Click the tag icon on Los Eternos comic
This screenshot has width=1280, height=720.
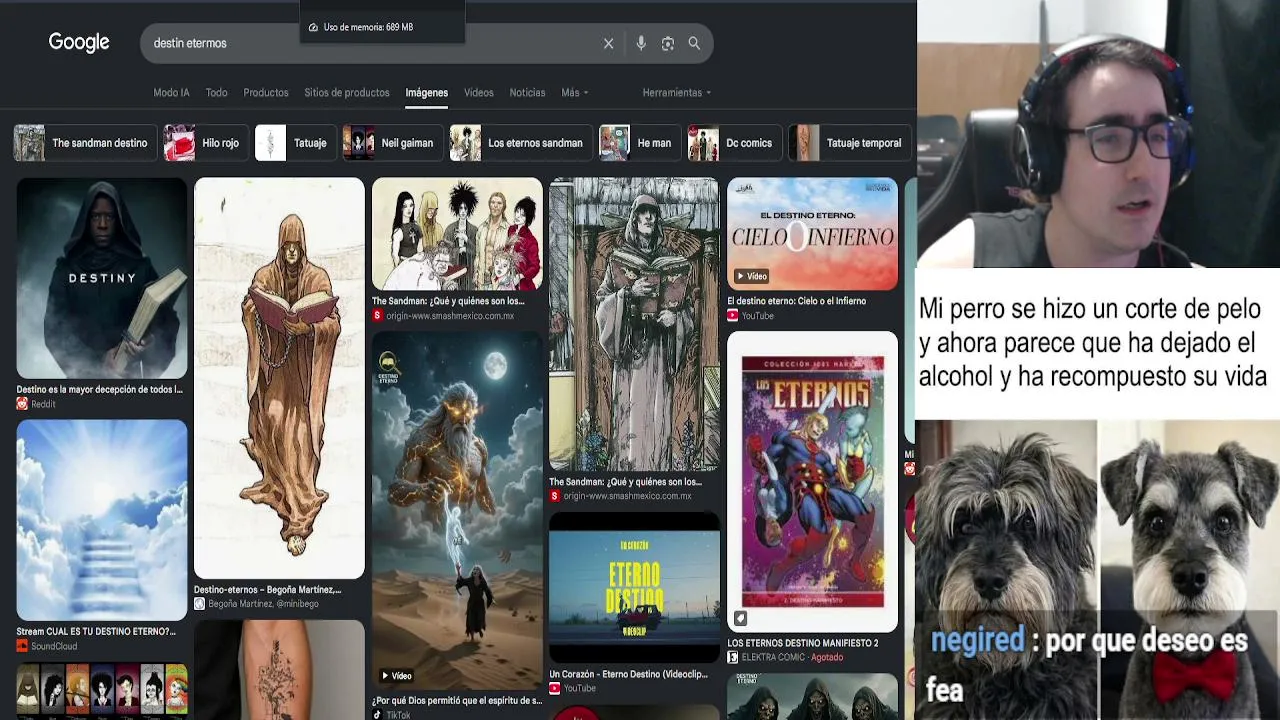click(740, 619)
